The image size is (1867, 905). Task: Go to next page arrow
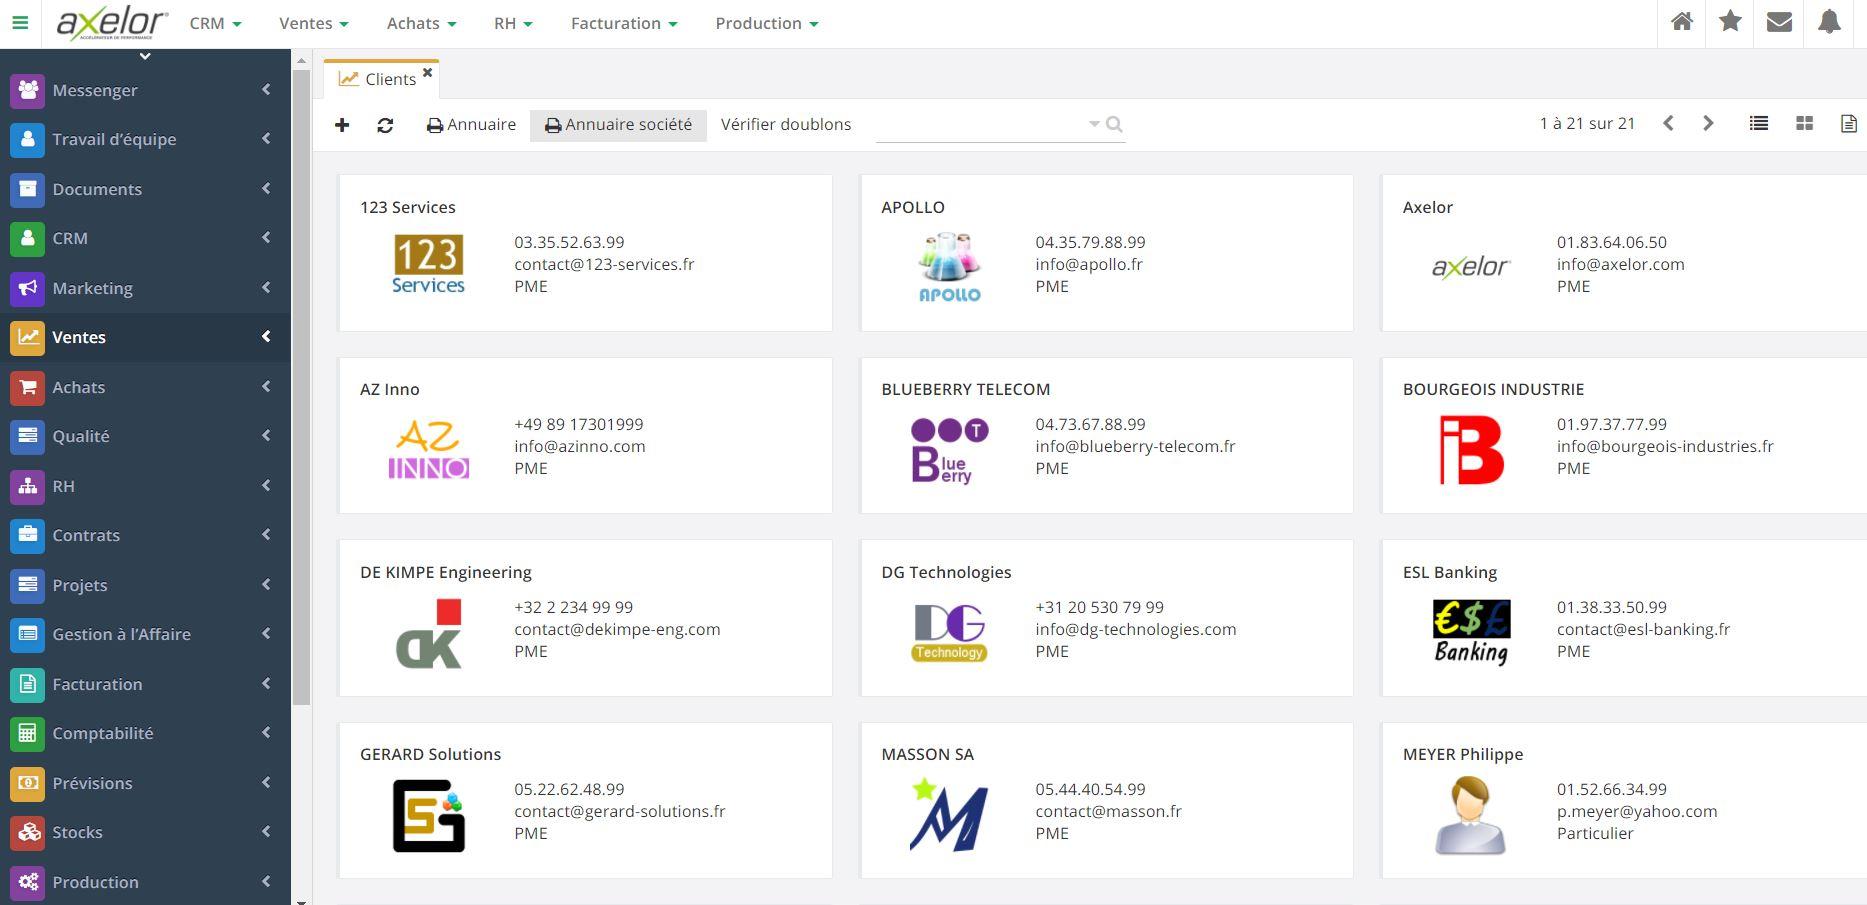[1708, 124]
